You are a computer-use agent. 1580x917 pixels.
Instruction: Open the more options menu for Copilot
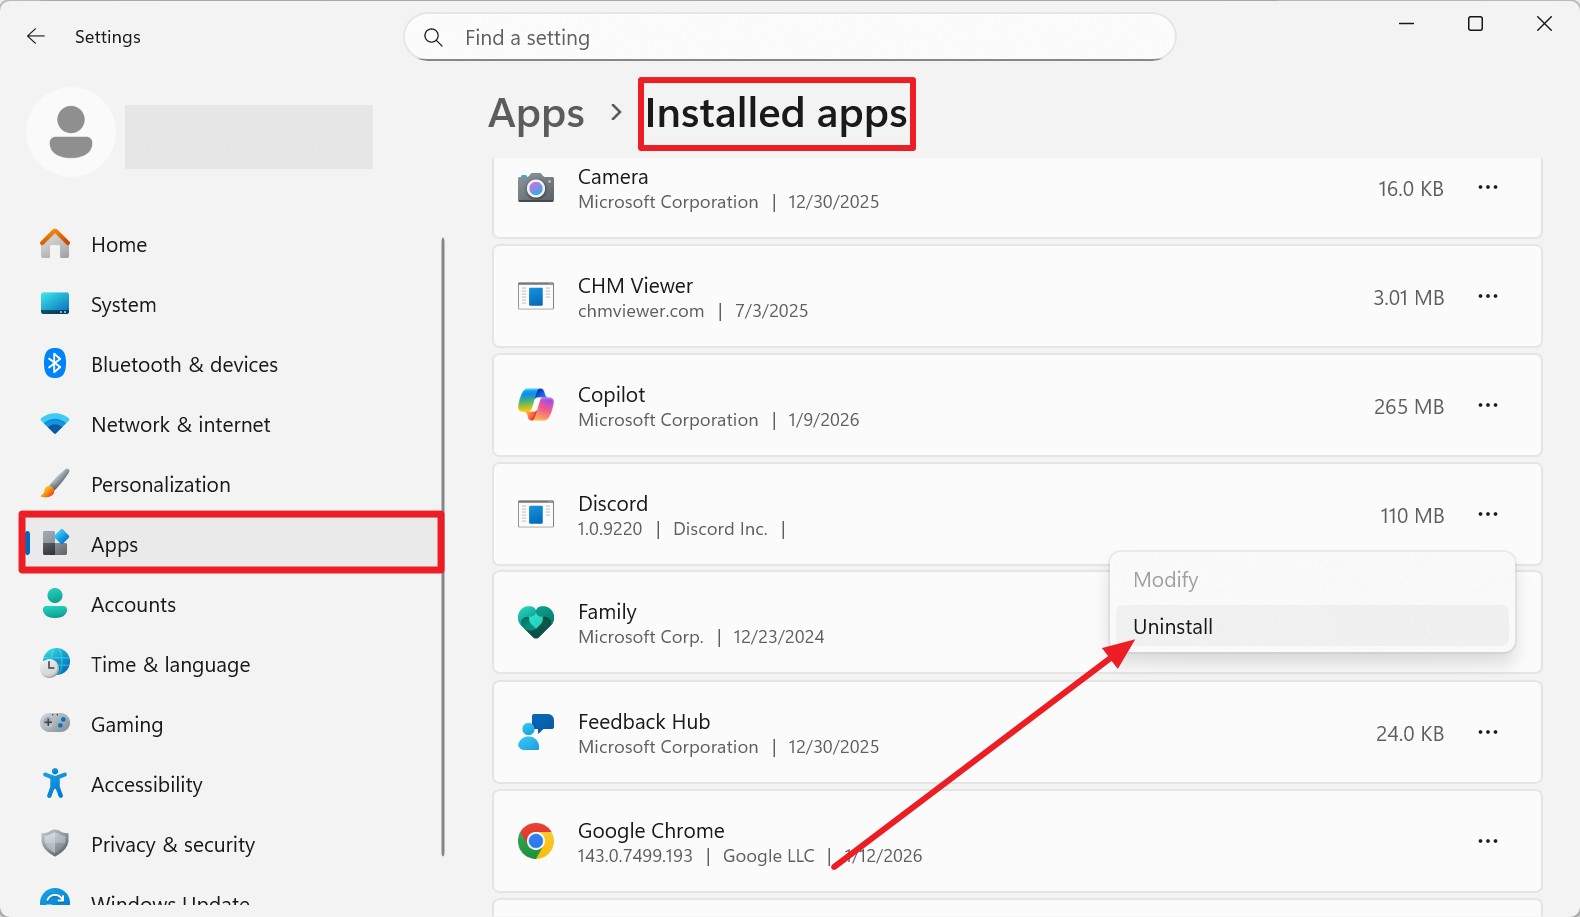coord(1488,405)
